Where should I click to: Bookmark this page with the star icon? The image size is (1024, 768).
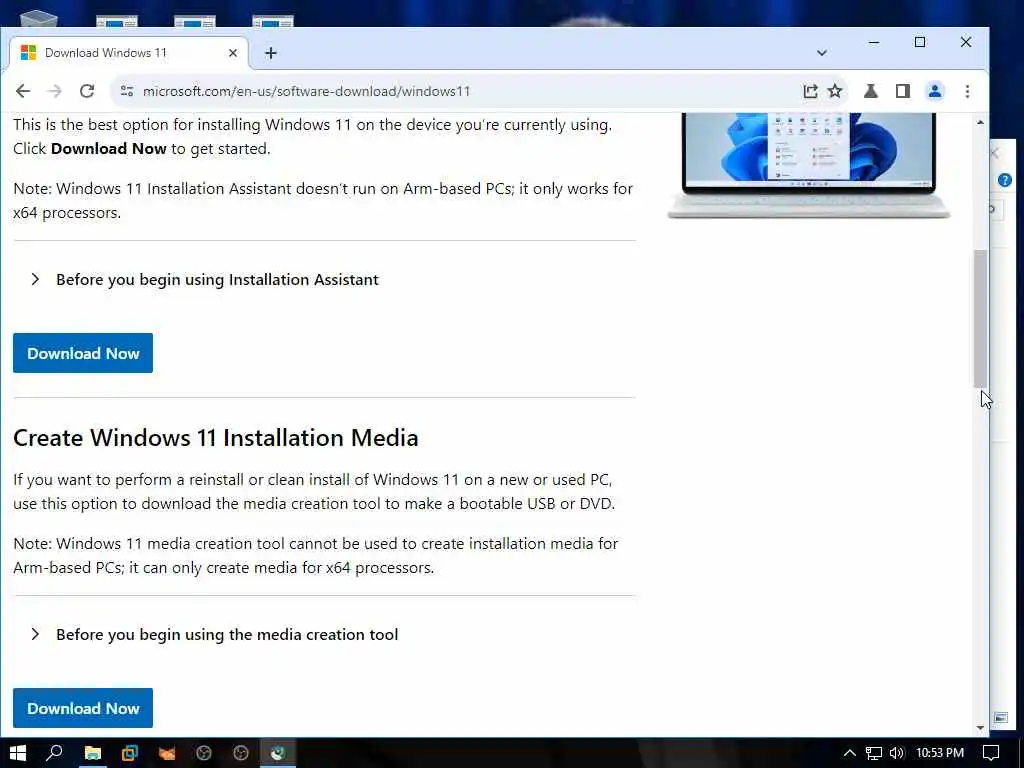[835, 91]
